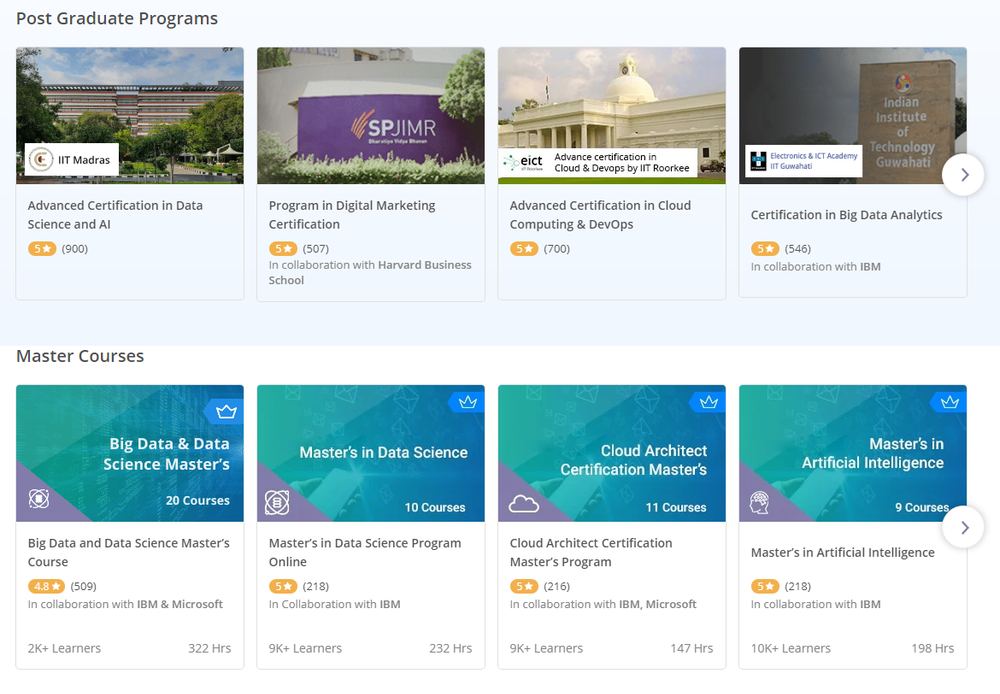Screen dimensions: 1000x694
Task: Click 'In collaboration with Harvard Business School' text
Action: pyautogui.click(x=370, y=272)
